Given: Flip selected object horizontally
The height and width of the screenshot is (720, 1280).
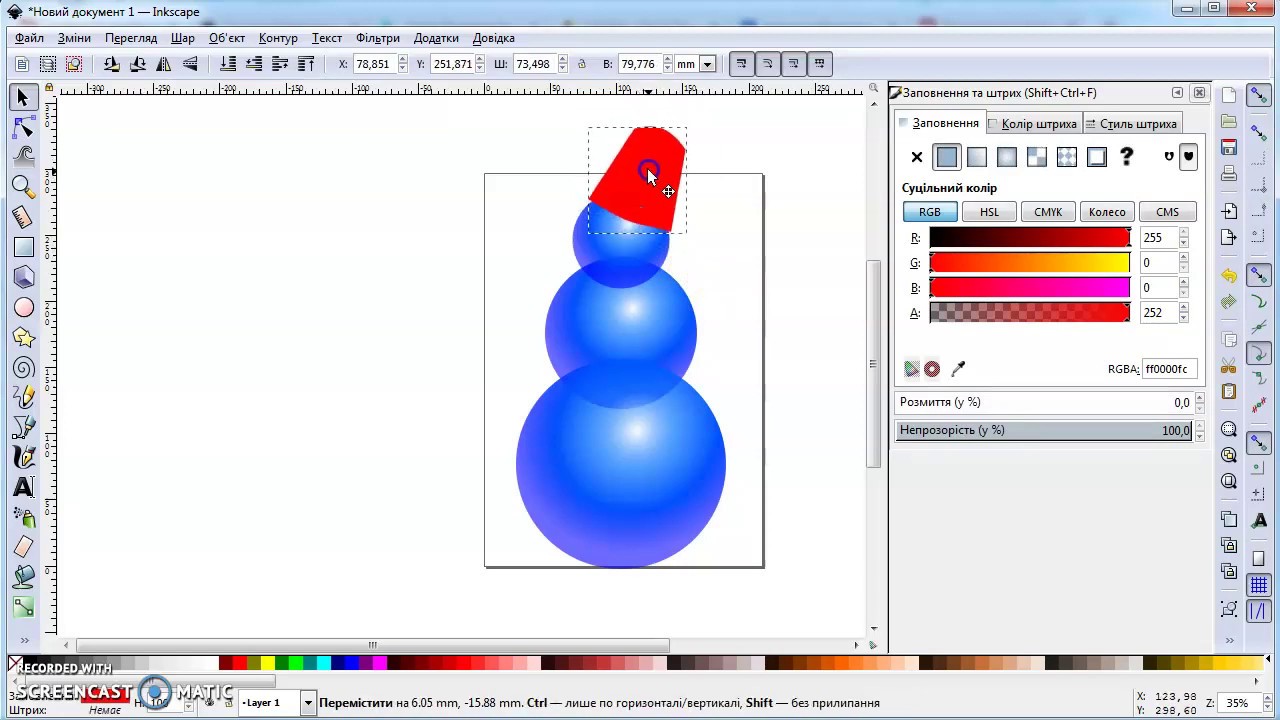Looking at the screenshot, I should [x=163, y=64].
